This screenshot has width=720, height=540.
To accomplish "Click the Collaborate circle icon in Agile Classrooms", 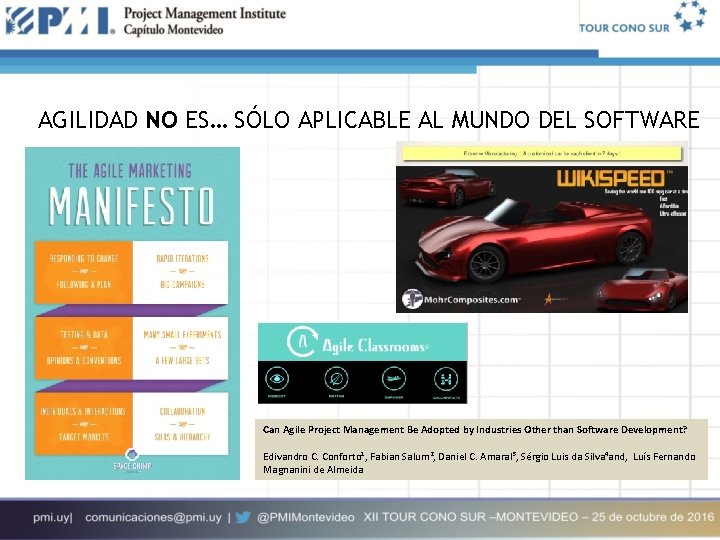I will [446, 379].
